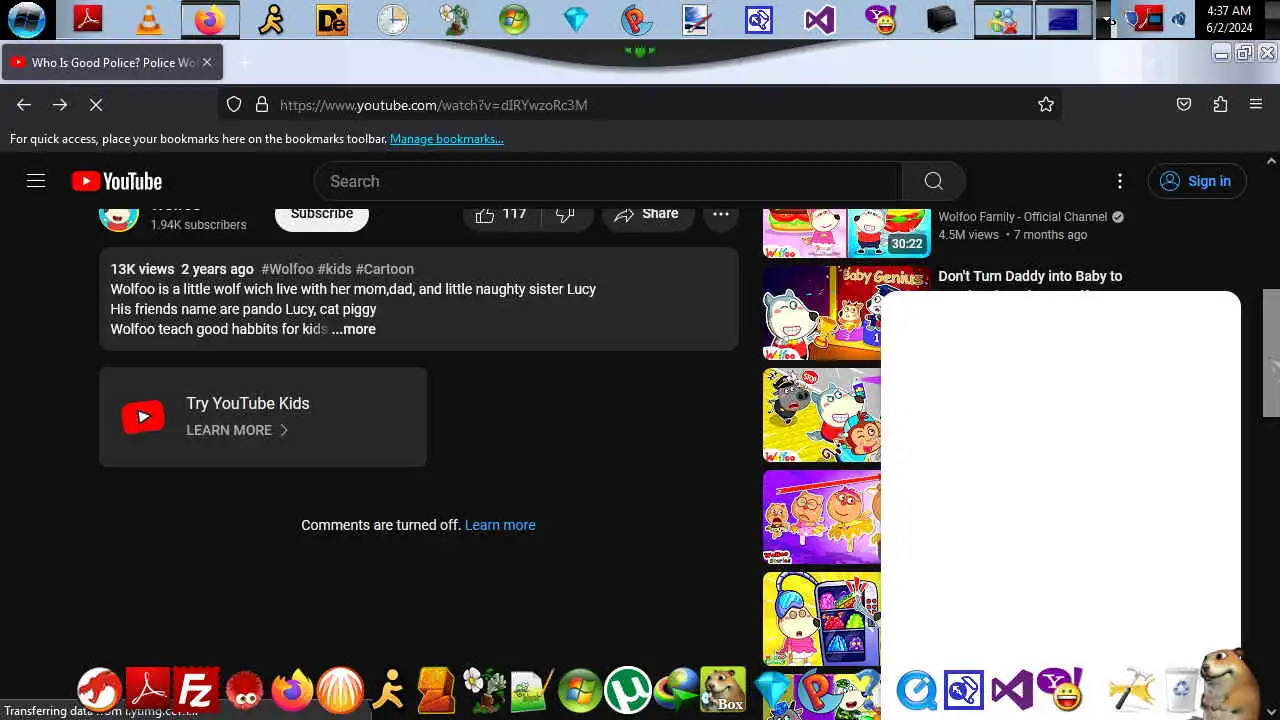Go forward in Firefox

[60, 105]
